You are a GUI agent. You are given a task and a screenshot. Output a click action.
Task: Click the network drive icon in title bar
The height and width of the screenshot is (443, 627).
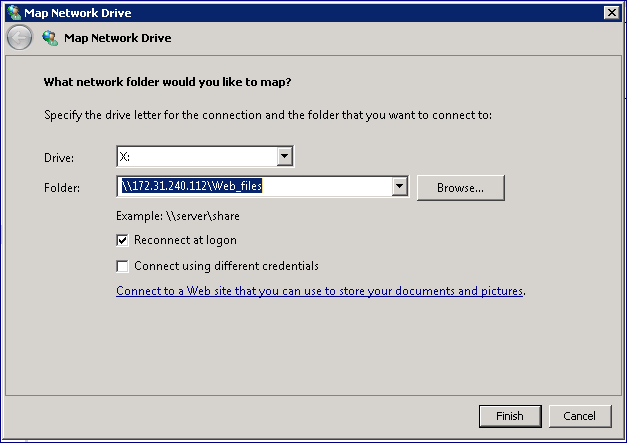coord(14,13)
